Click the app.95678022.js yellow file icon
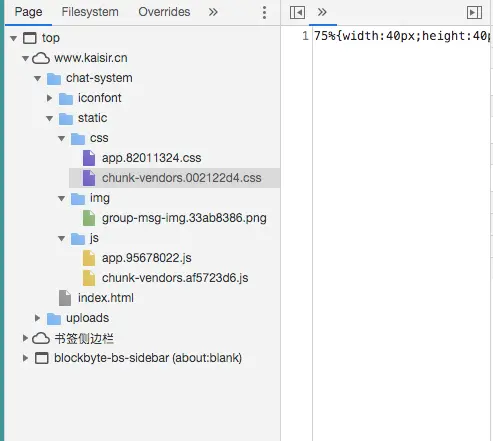This screenshot has width=493, height=441. (x=89, y=258)
